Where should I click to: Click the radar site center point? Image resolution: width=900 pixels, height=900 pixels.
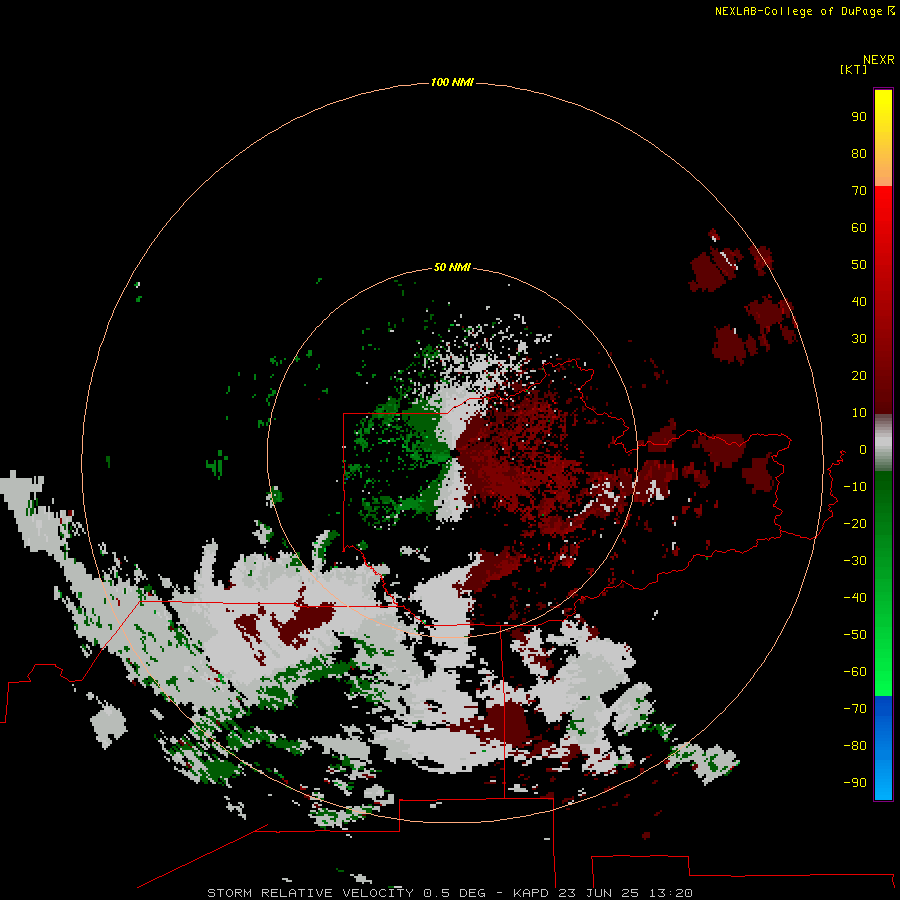coord(453,453)
